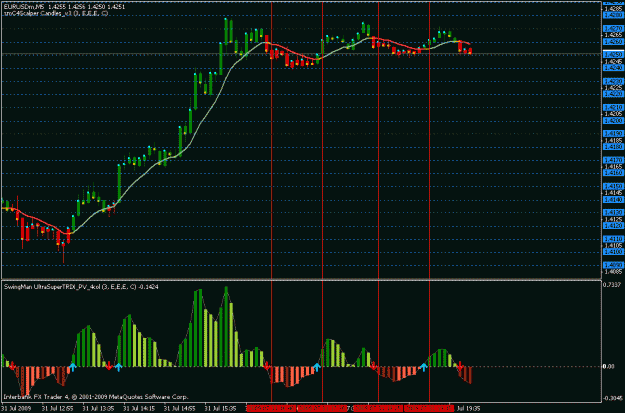
Task: Click the 31 Jul 2009 date label
Action: point(16,409)
